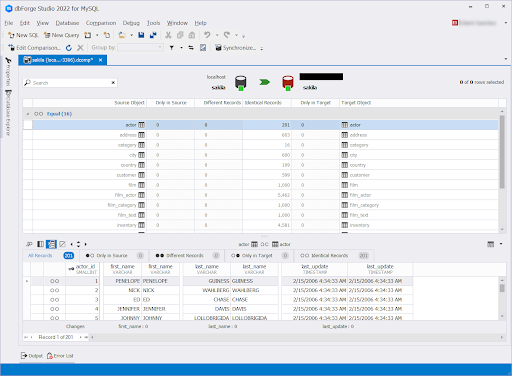The width and height of the screenshot is (512, 376).
Task: Click the filter funnel icon
Action: pyautogui.click(x=171, y=48)
